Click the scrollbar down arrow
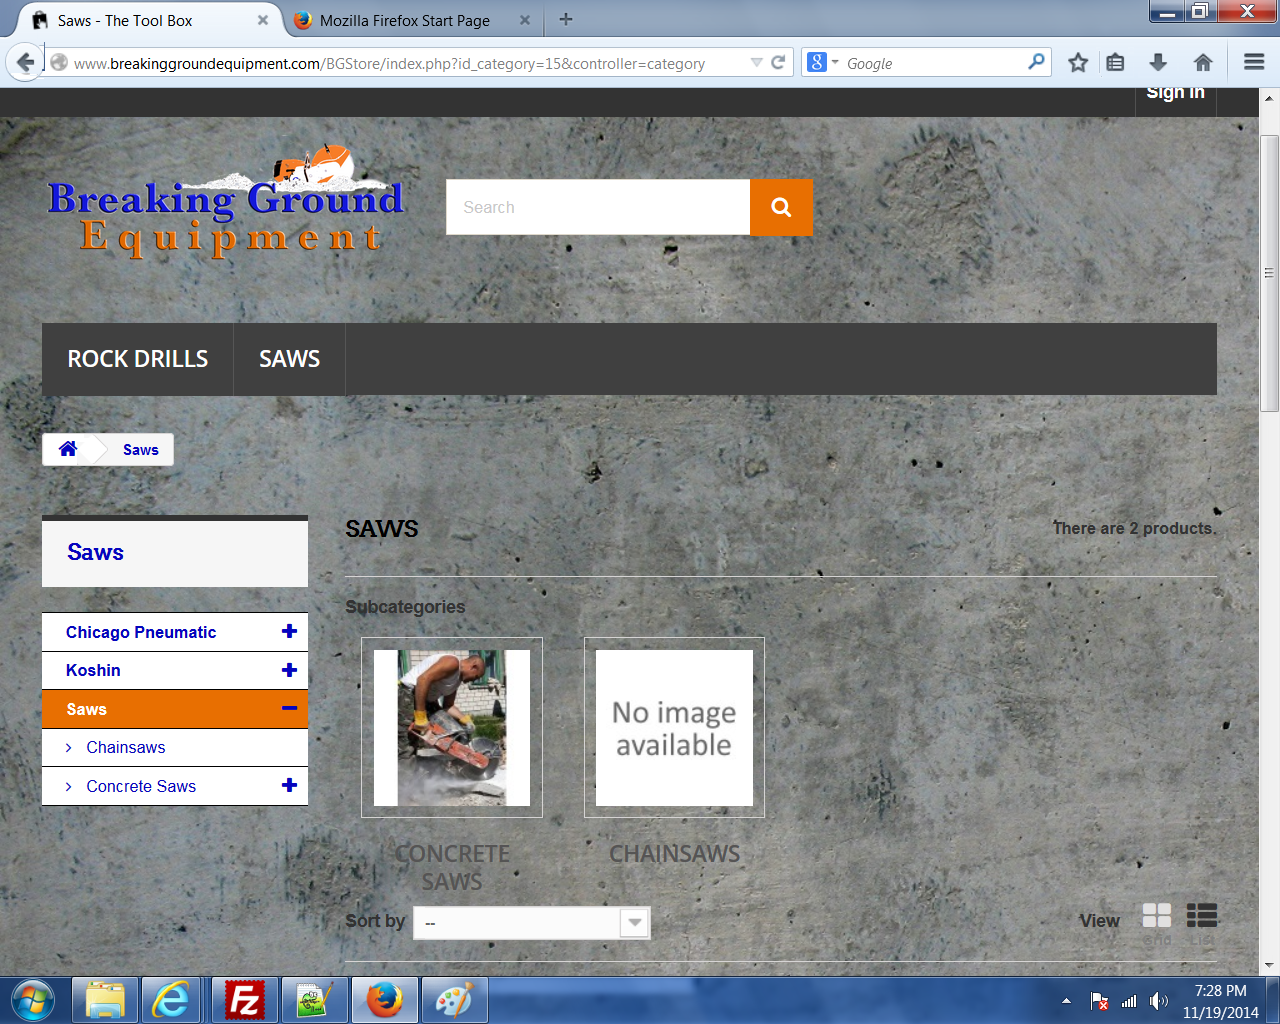This screenshot has width=1280, height=1024. pos(1269,966)
